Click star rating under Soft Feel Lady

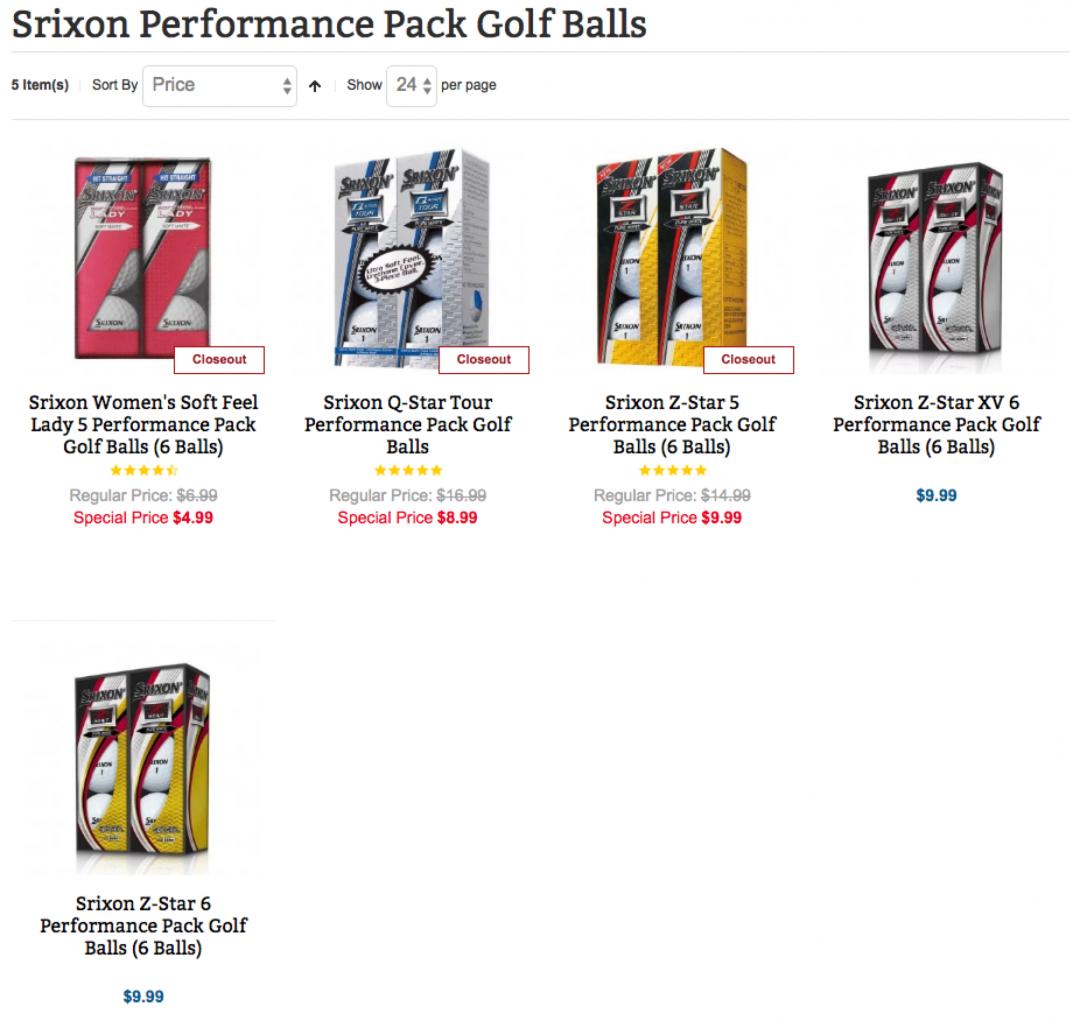click(x=143, y=470)
